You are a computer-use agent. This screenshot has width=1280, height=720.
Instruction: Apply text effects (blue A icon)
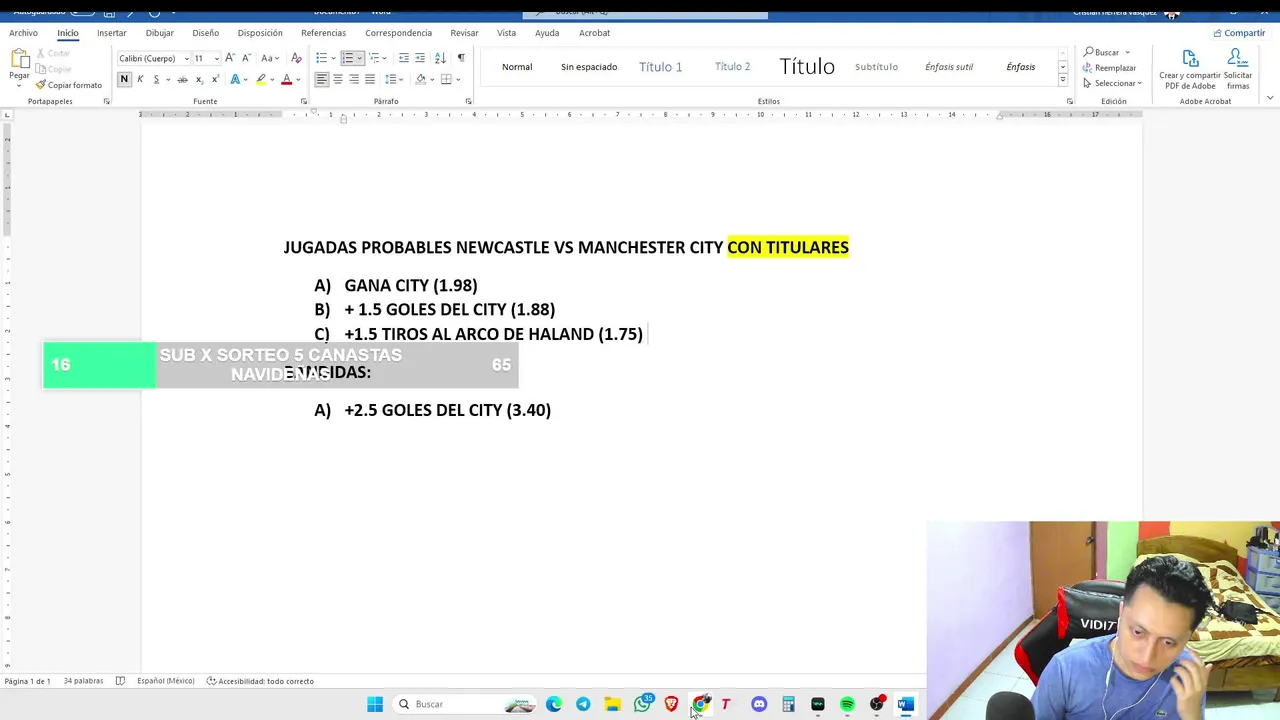(235, 79)
